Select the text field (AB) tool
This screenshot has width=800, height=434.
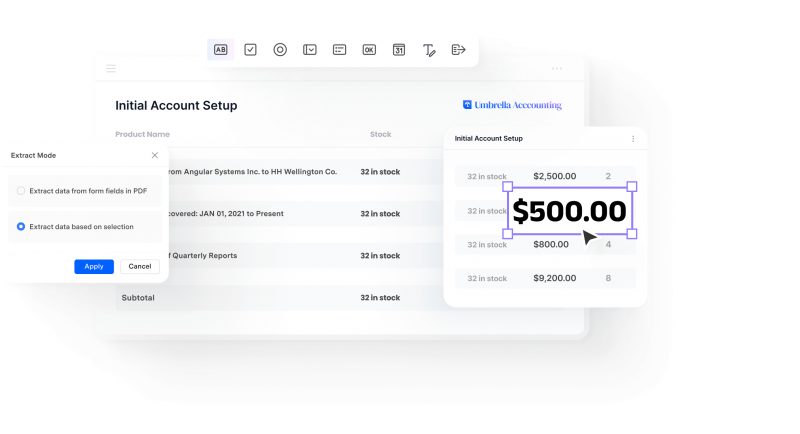click(x=220, y=49)
